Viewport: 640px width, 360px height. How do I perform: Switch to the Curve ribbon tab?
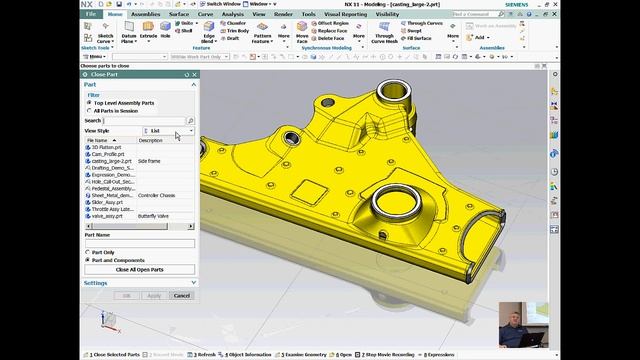(x=205, y=14)
